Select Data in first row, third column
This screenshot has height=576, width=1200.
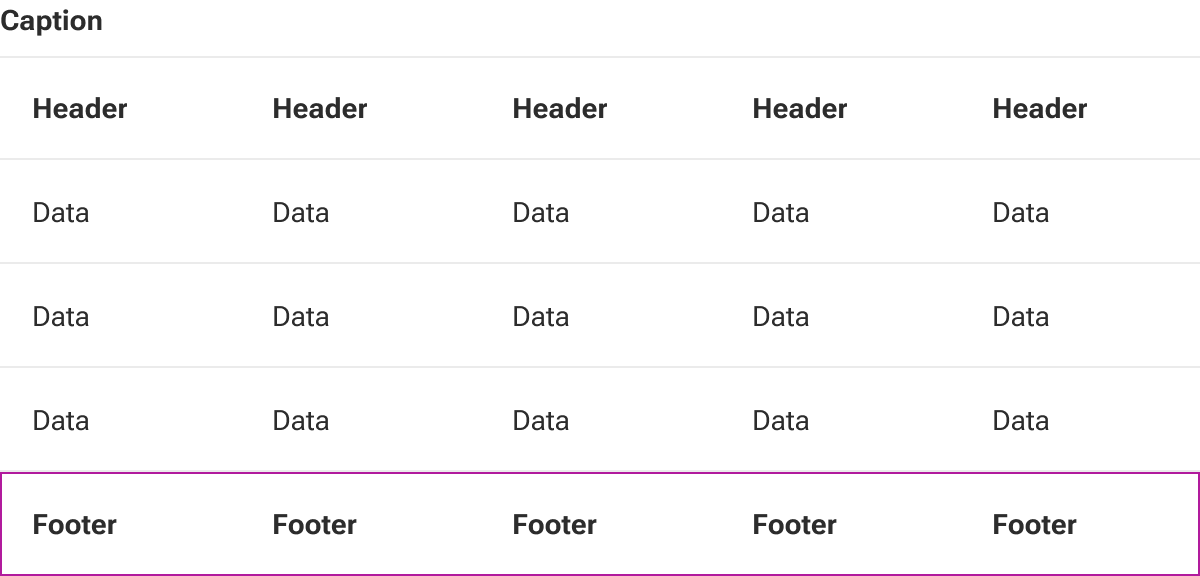point(600,212)
